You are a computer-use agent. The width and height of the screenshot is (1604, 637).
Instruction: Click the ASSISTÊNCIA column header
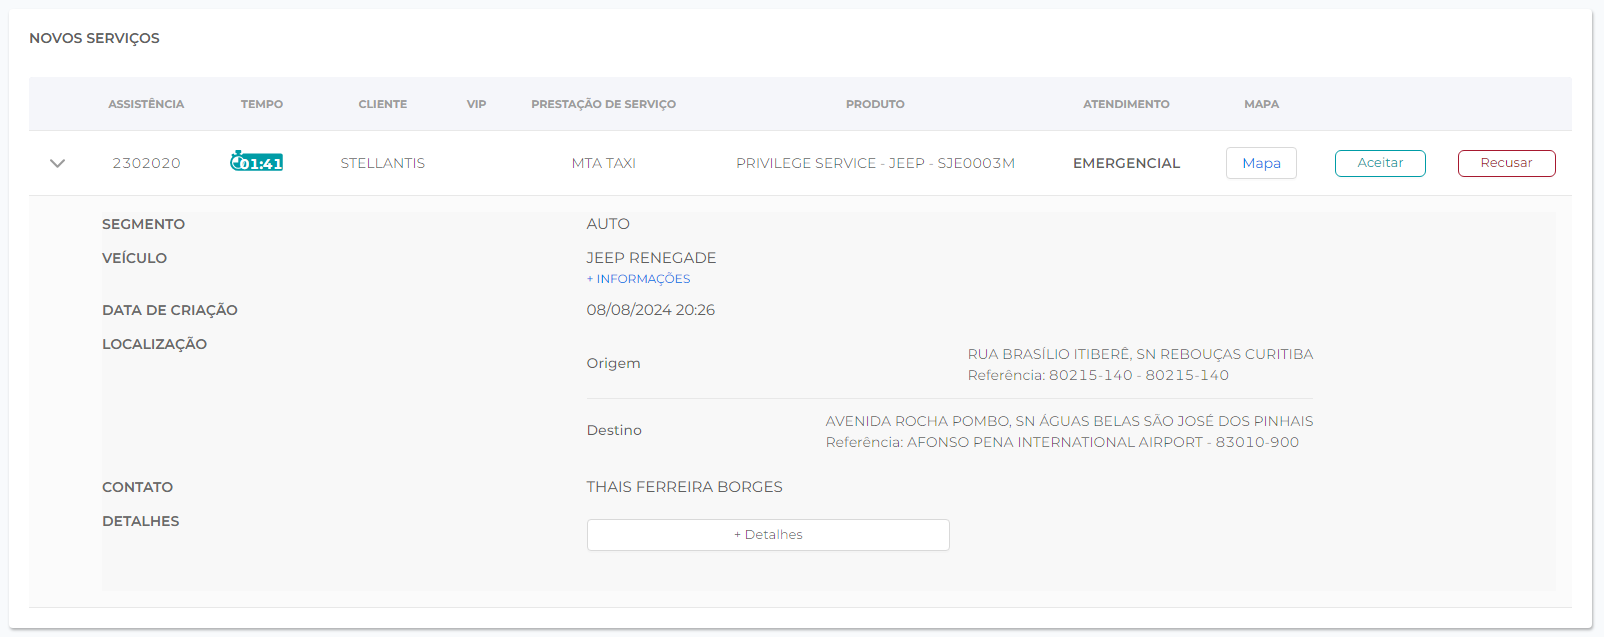pos(146,104)
